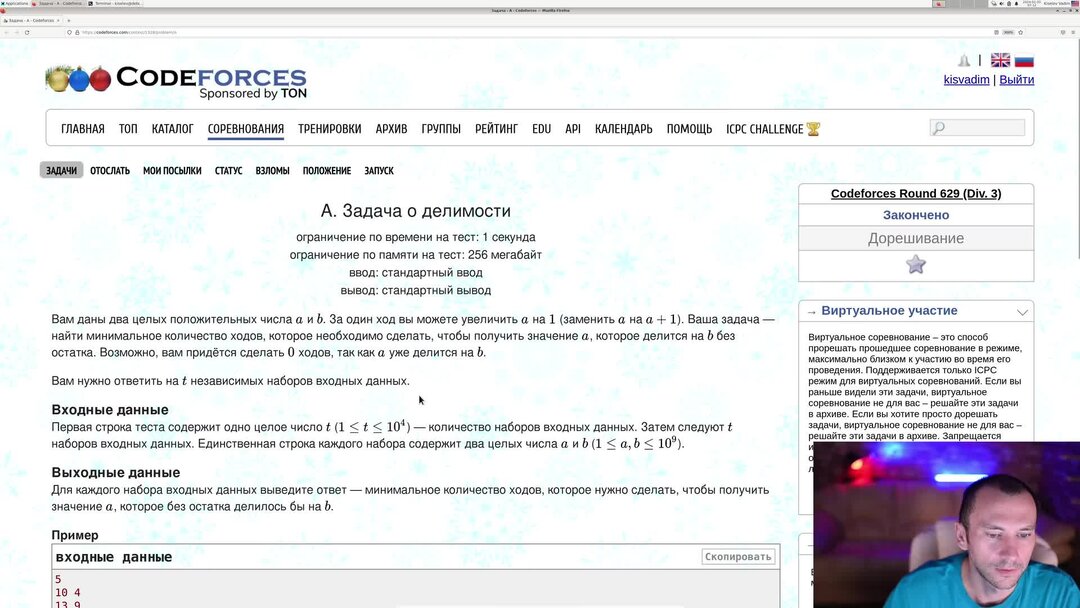This screenshot has width=1080, height=608.
Task: Open Codeforces Round 629 (Div. 3) link
Action: tap(916, 193)
